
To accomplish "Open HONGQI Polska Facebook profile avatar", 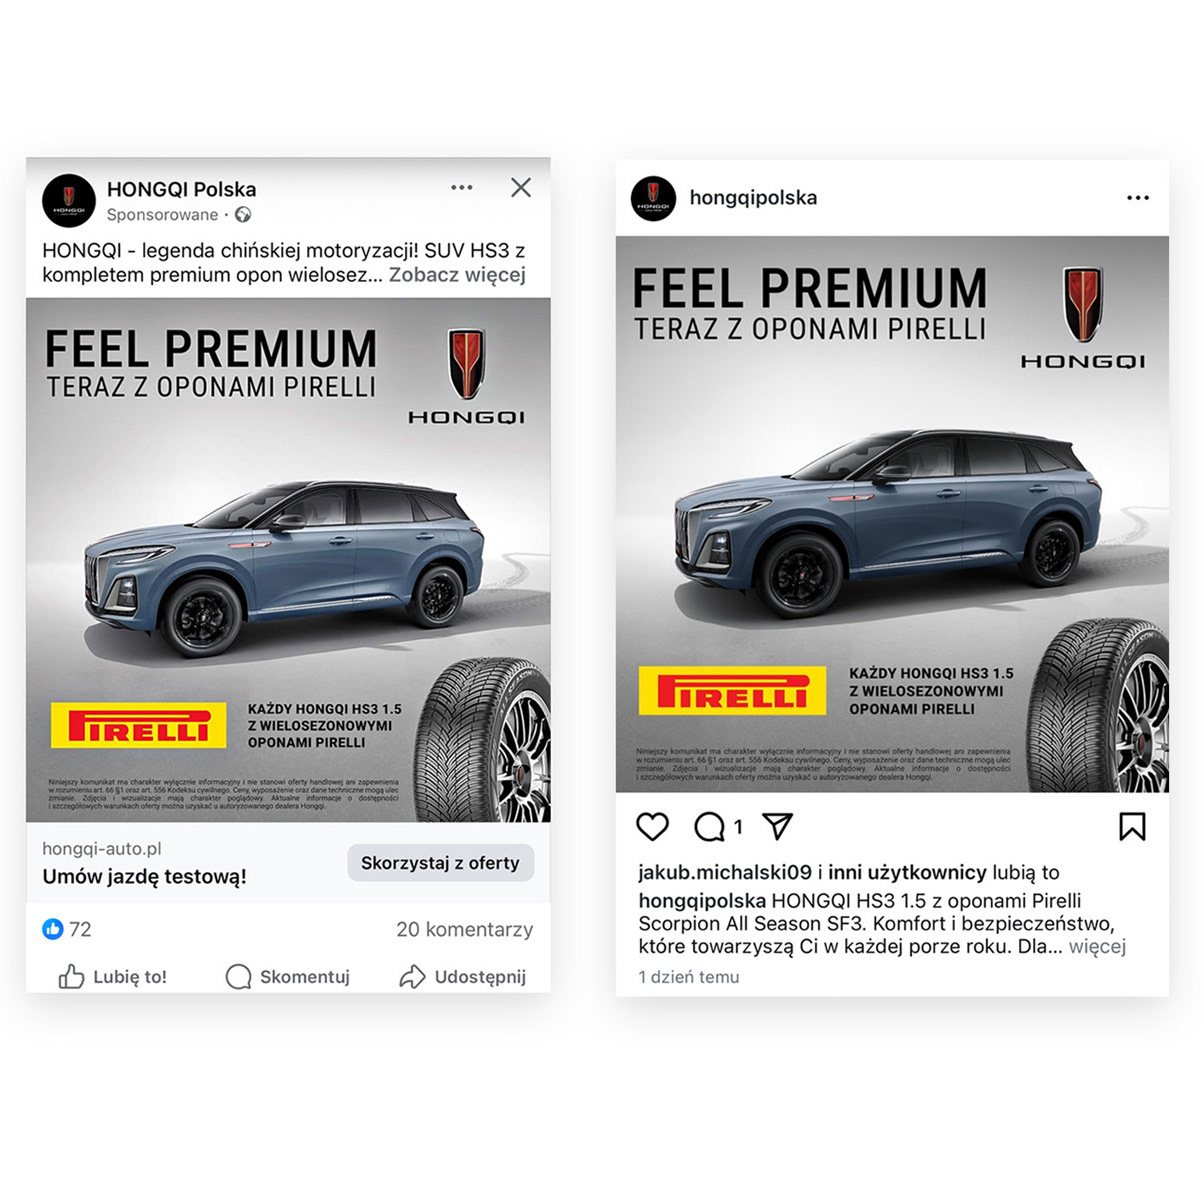I will 69,199.
